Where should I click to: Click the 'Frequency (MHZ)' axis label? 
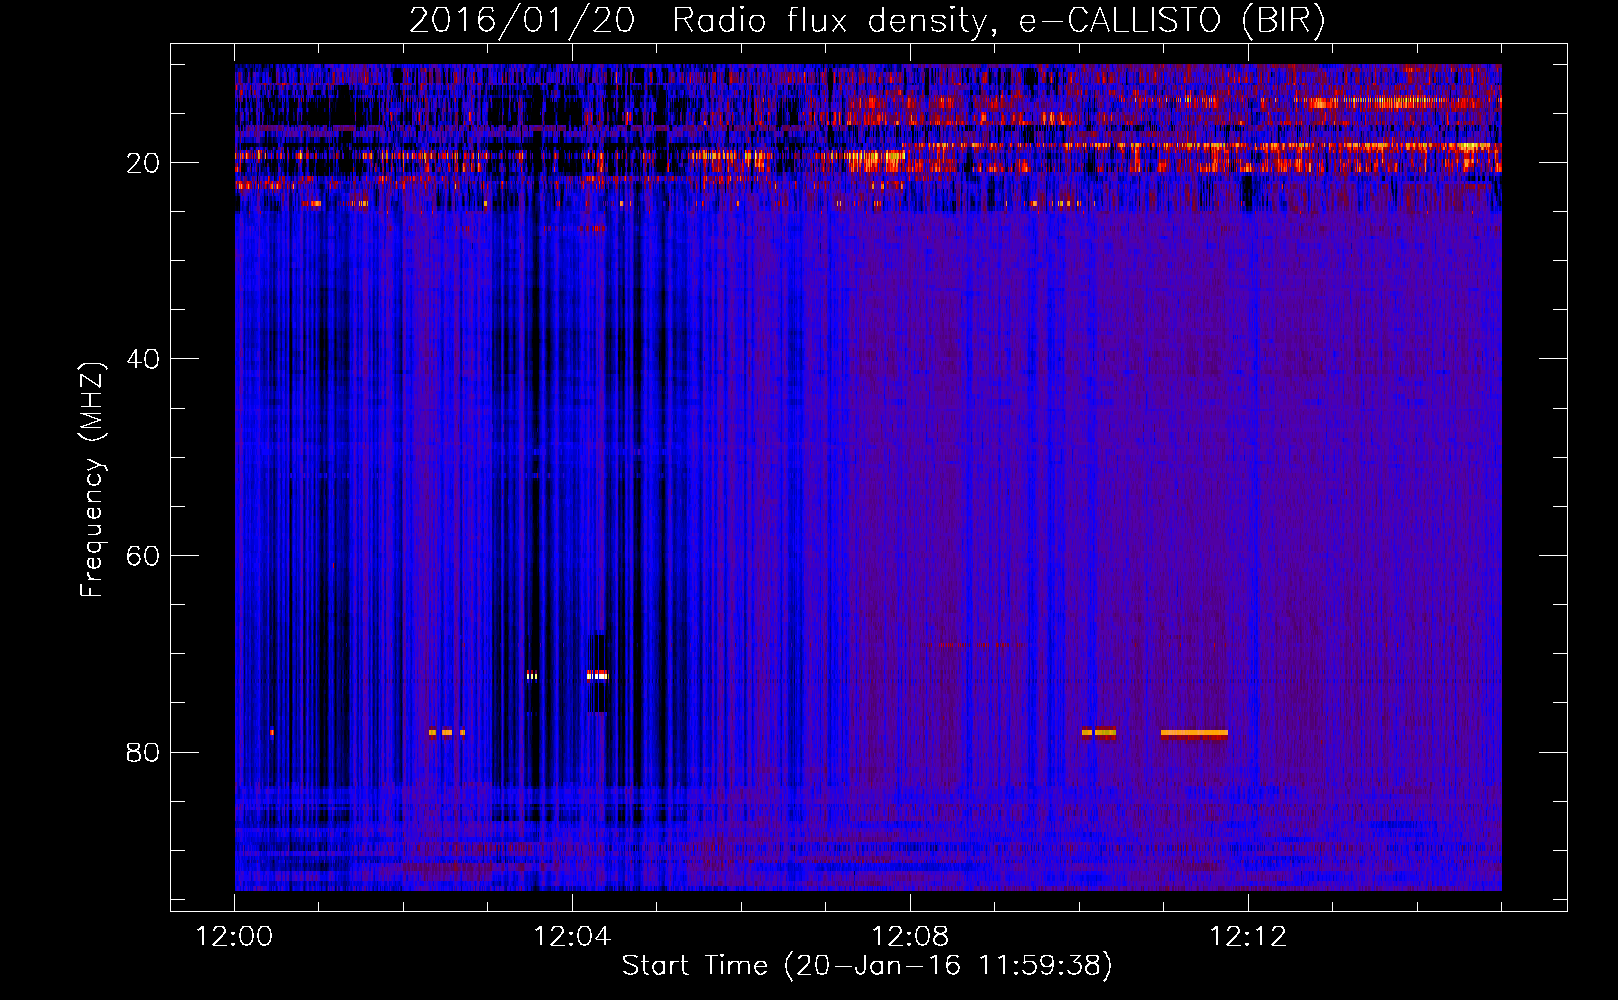pyautogui.click(x=92, y=480)
